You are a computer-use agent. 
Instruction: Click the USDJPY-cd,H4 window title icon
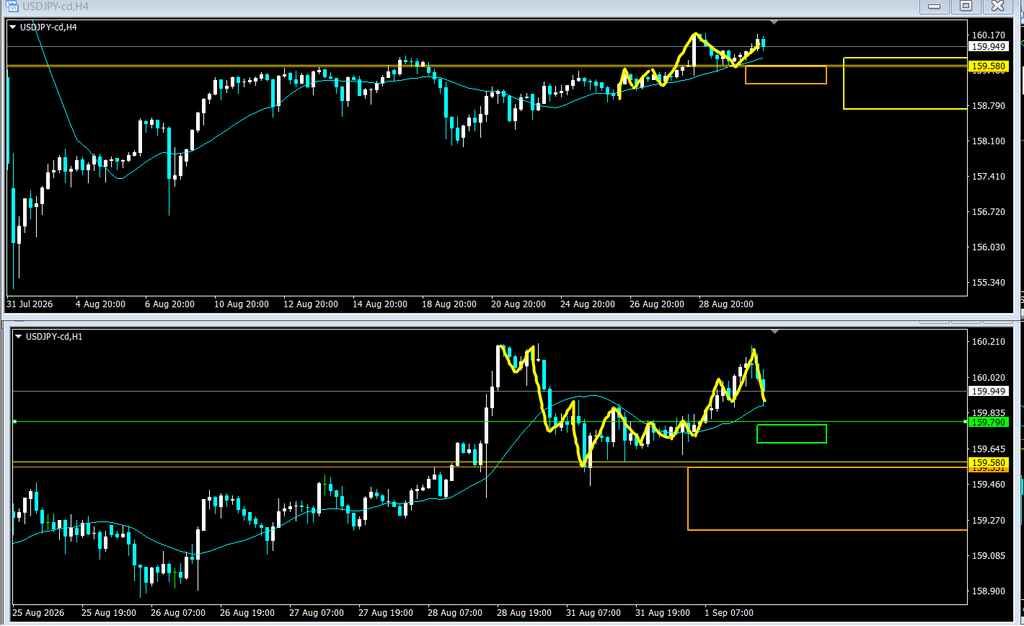pos(12,6)
